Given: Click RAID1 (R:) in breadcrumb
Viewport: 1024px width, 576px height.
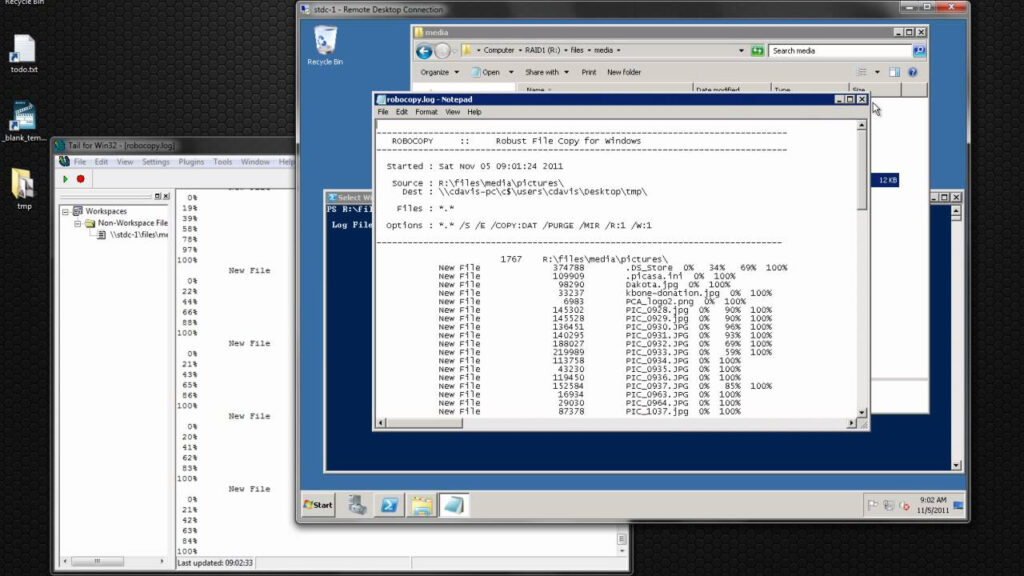Looking at the screenshot, I should click(x=542, y=50).
